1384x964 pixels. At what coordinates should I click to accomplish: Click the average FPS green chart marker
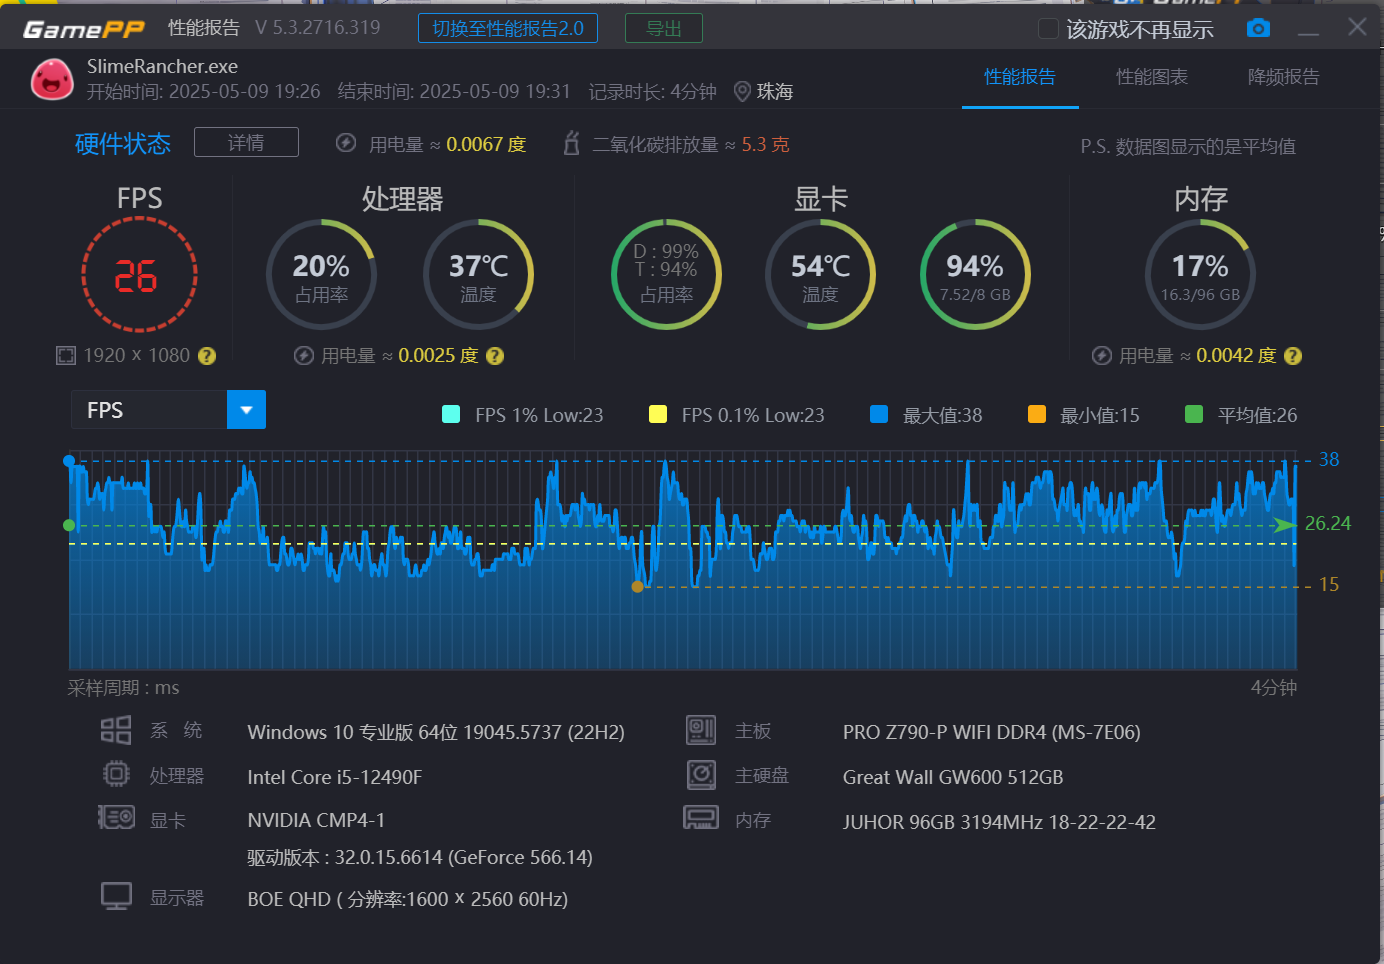point(69,525)
